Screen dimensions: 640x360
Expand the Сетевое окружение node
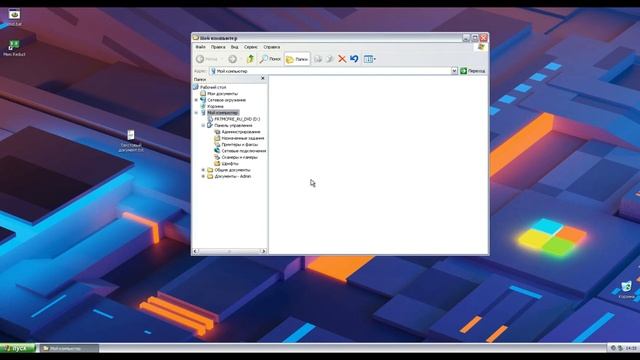[196, 100]
